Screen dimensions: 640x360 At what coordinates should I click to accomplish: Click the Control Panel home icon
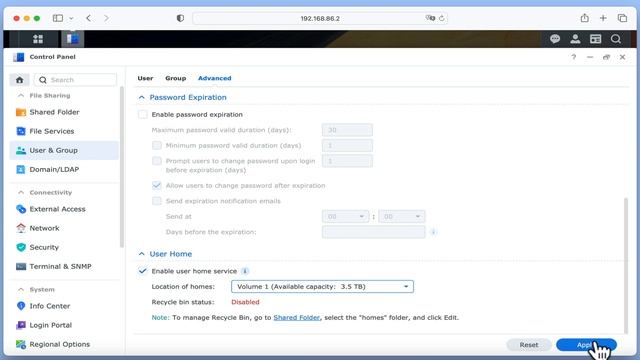click(x=19, y=80)
